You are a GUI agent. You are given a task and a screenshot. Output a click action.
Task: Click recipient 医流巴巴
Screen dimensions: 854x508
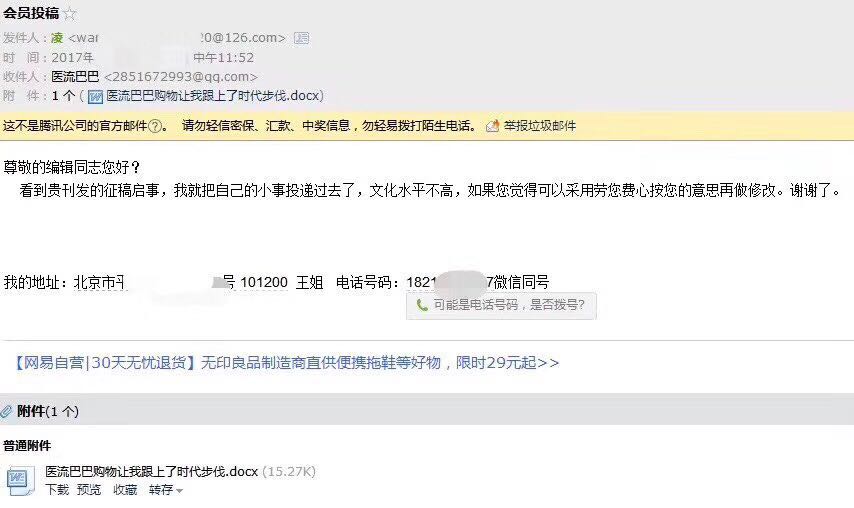pos(75,77)
